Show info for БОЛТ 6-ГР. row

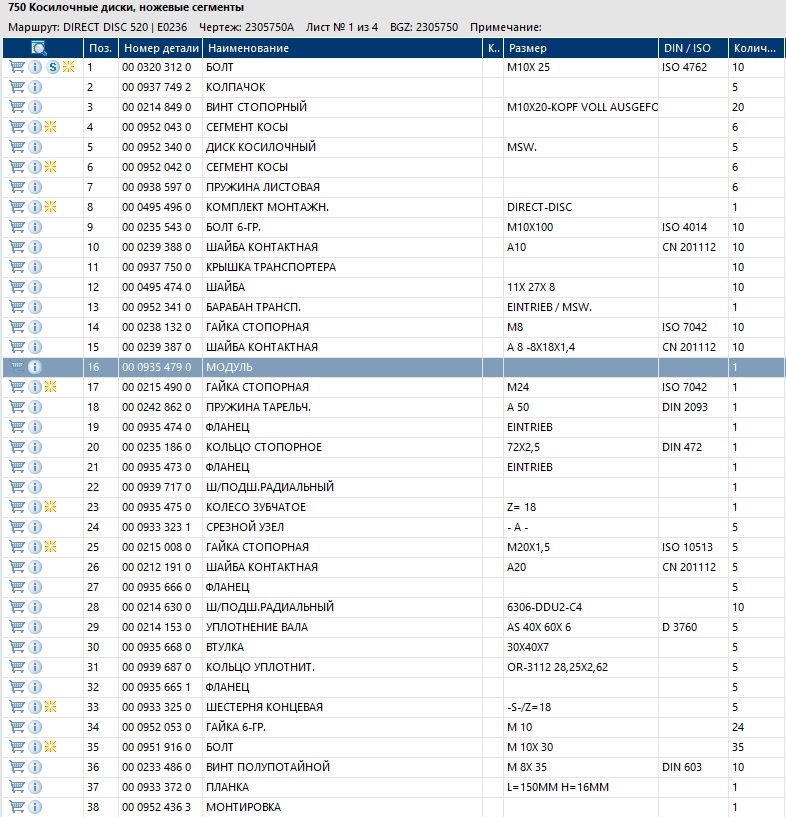[35, 227]
